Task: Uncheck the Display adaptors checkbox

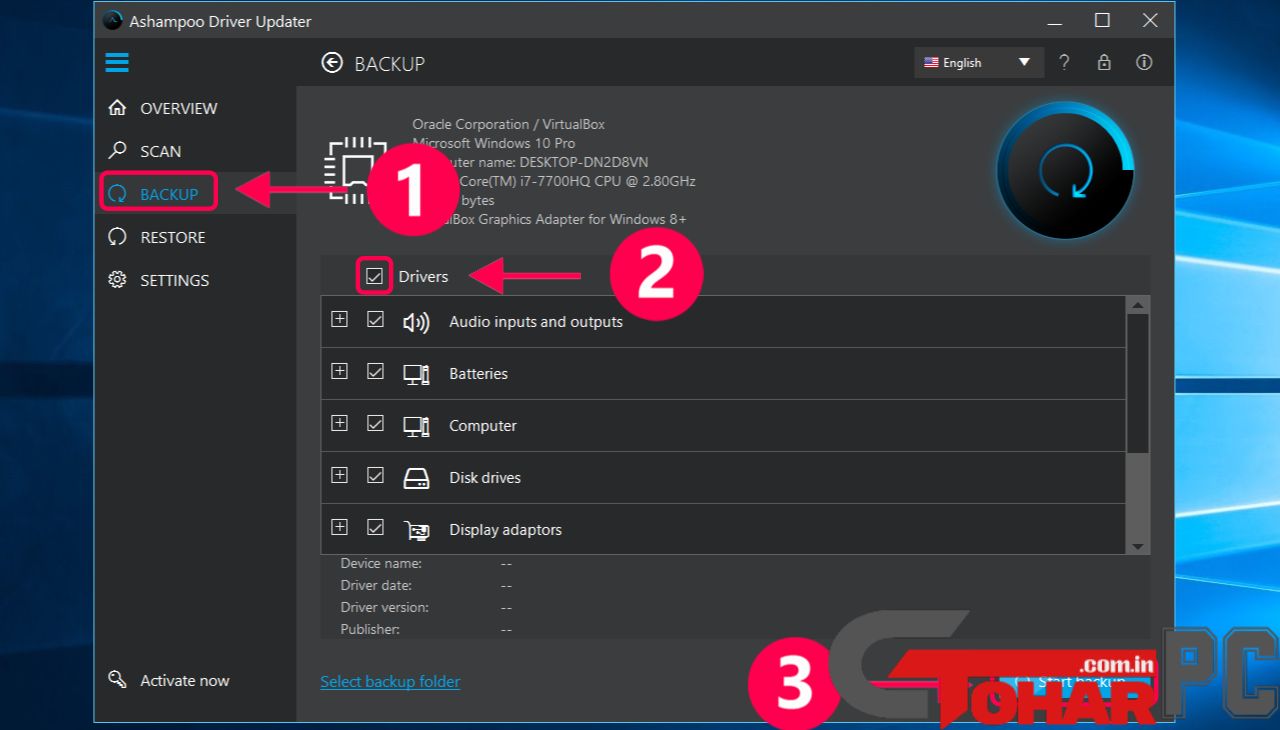Action: pyautogui.click(x=375, y=527)
